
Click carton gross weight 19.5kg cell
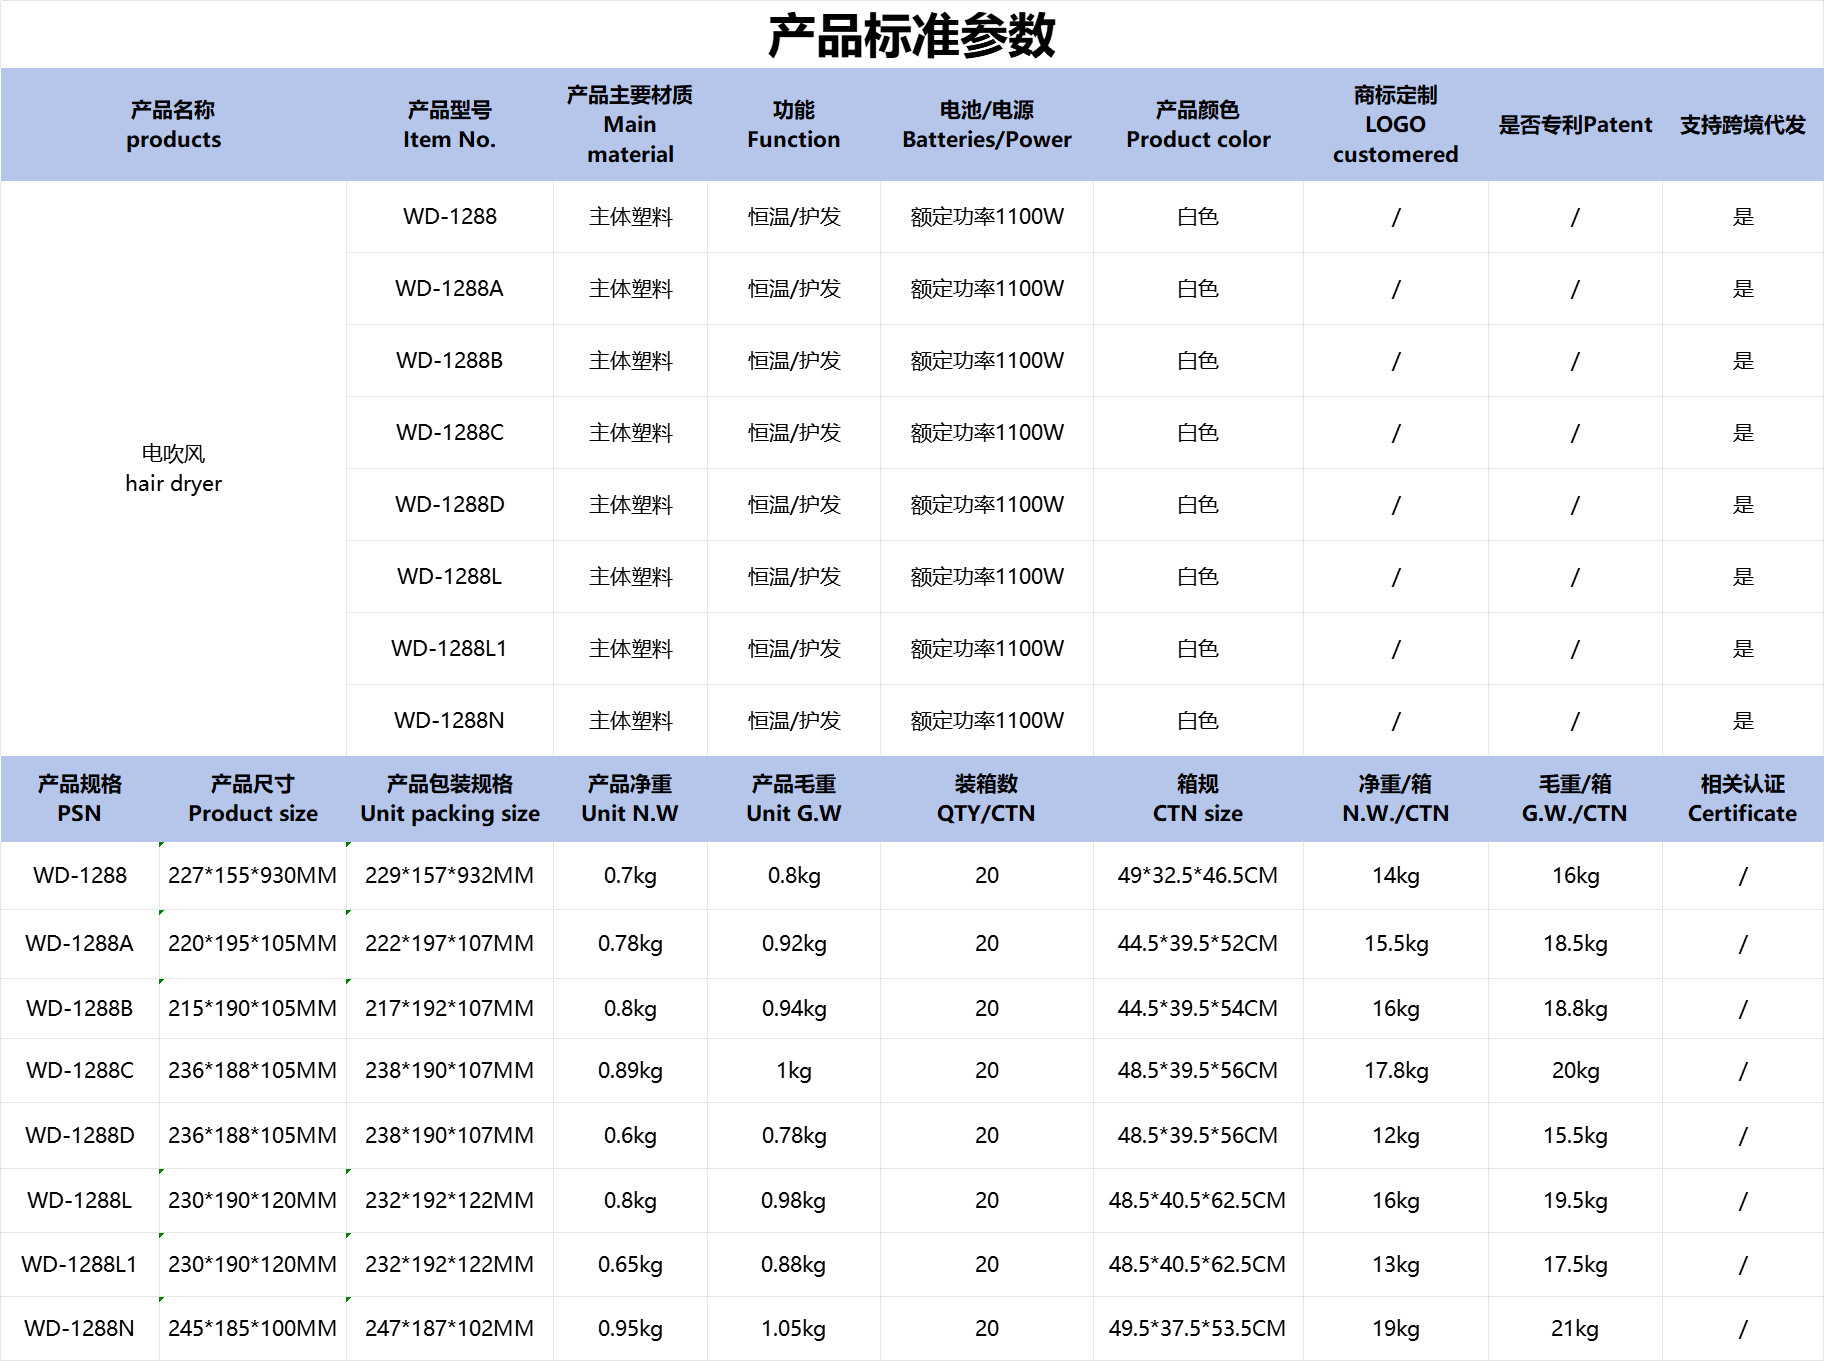point(1575,1201)
